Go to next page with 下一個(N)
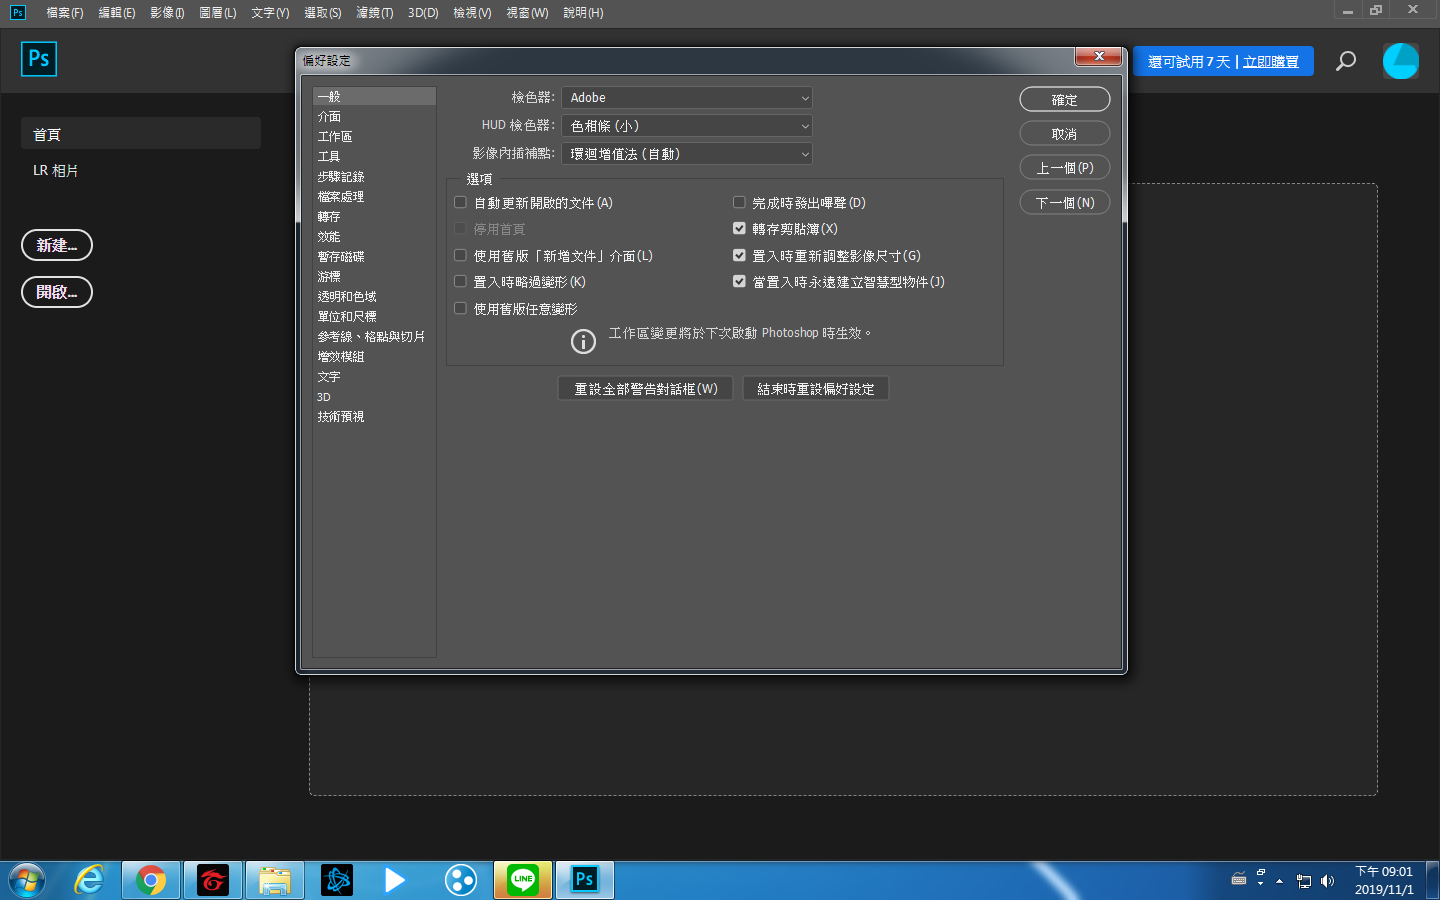 pos(1065,203)
